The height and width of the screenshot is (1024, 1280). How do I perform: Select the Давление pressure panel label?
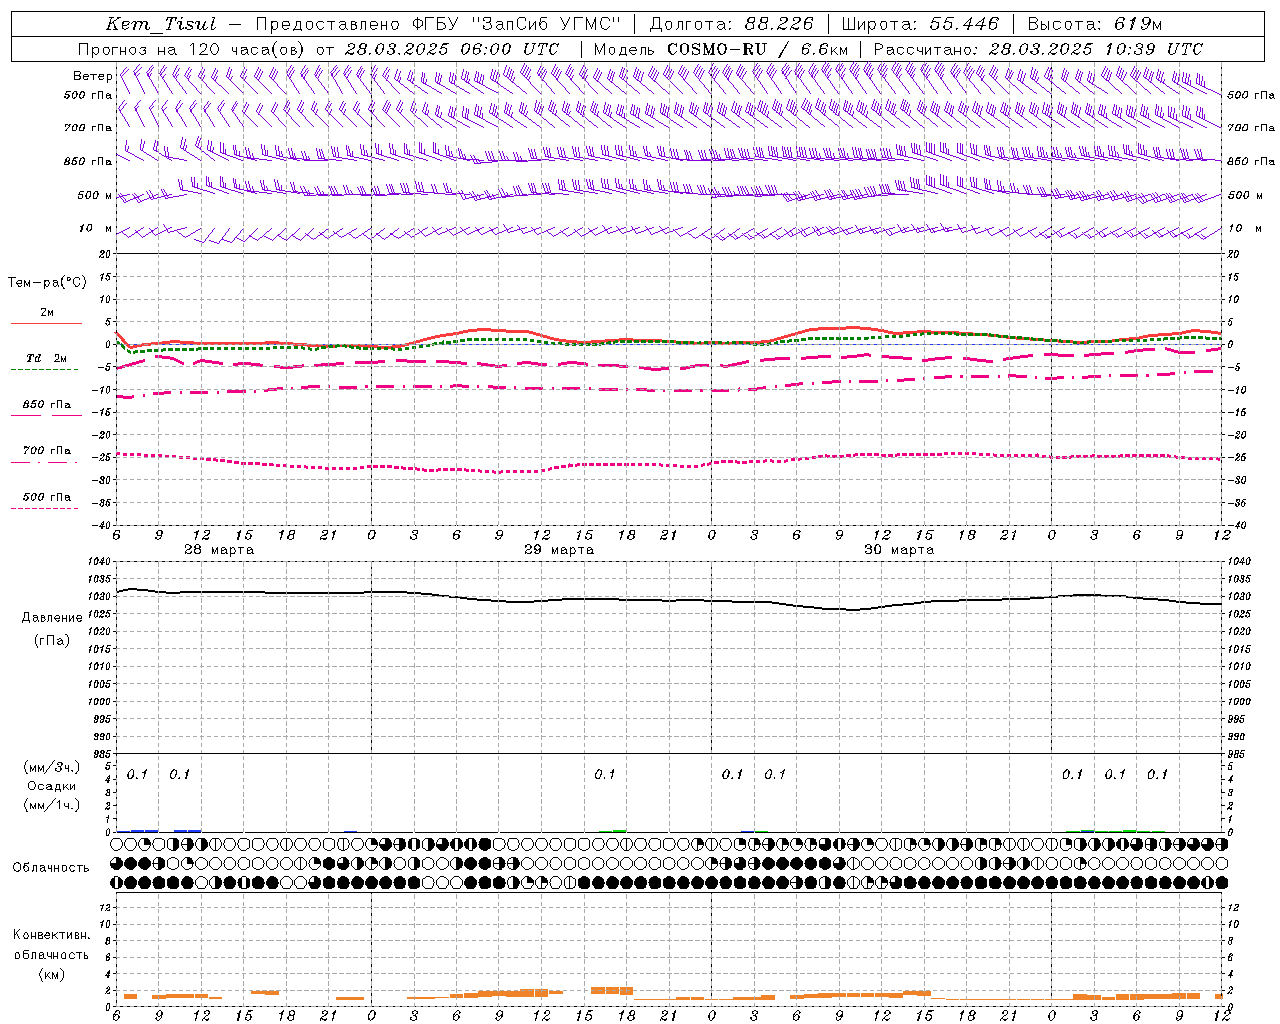(52, 618)
